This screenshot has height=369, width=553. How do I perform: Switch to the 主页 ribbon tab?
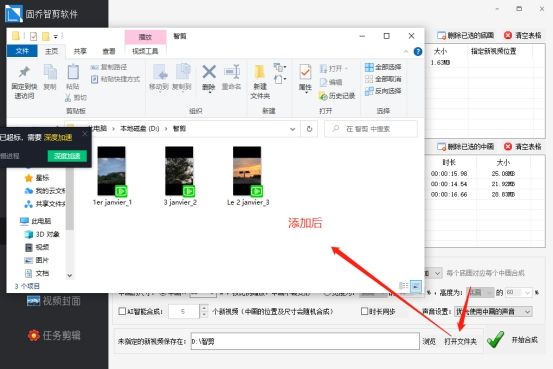tap(51, 51)
